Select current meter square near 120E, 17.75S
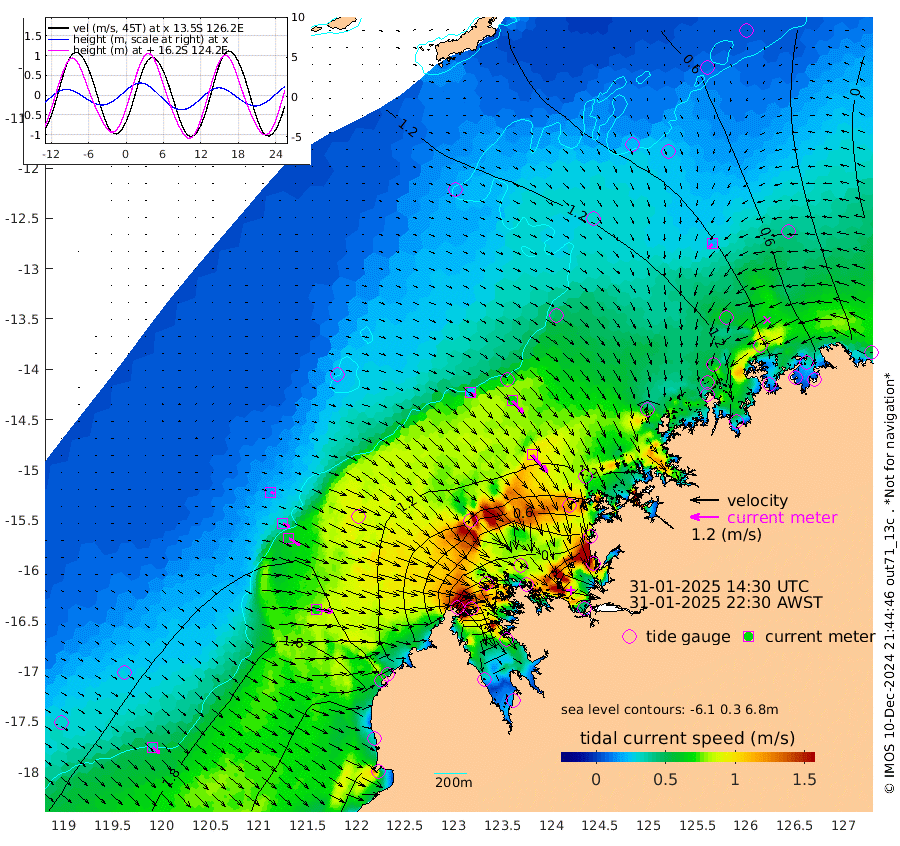 [152, 747]
